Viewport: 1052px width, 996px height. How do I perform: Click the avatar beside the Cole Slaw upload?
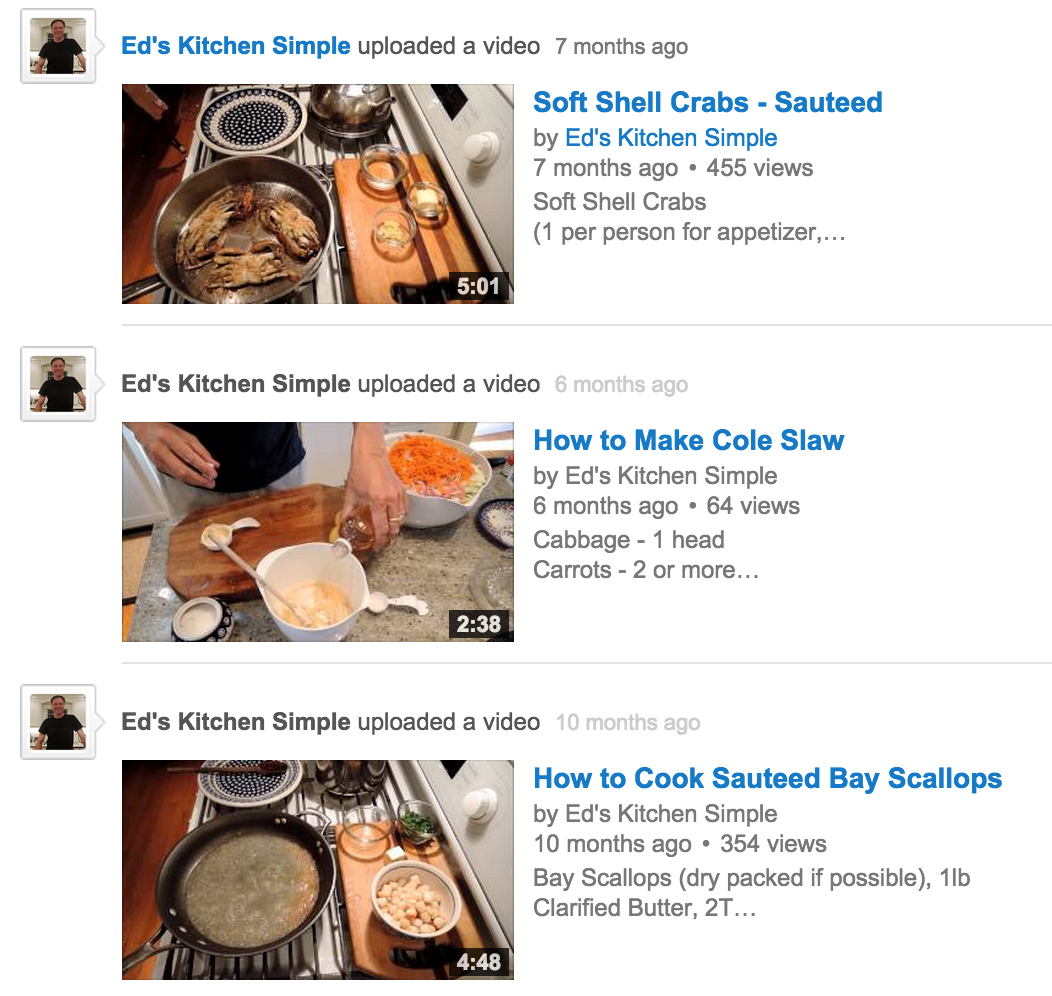58,384
